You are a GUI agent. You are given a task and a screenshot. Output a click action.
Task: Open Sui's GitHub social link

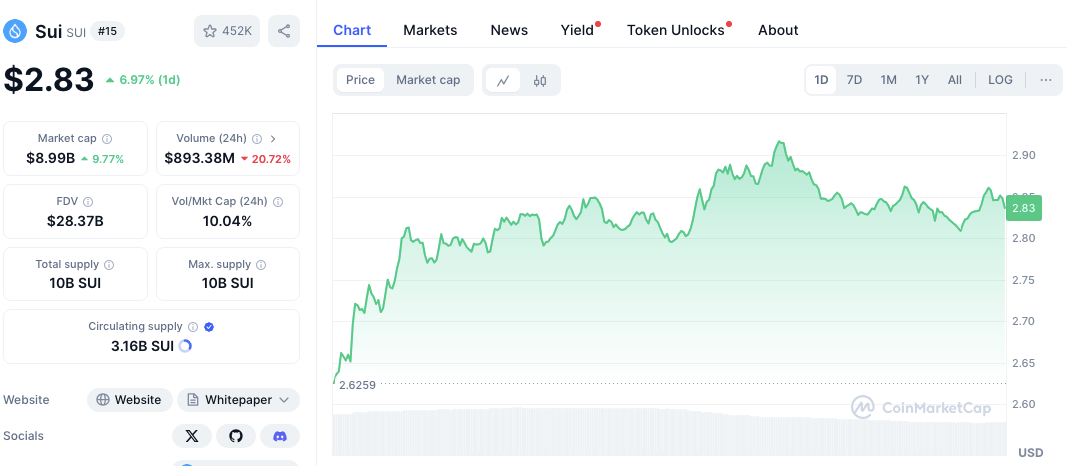[236, 436]
